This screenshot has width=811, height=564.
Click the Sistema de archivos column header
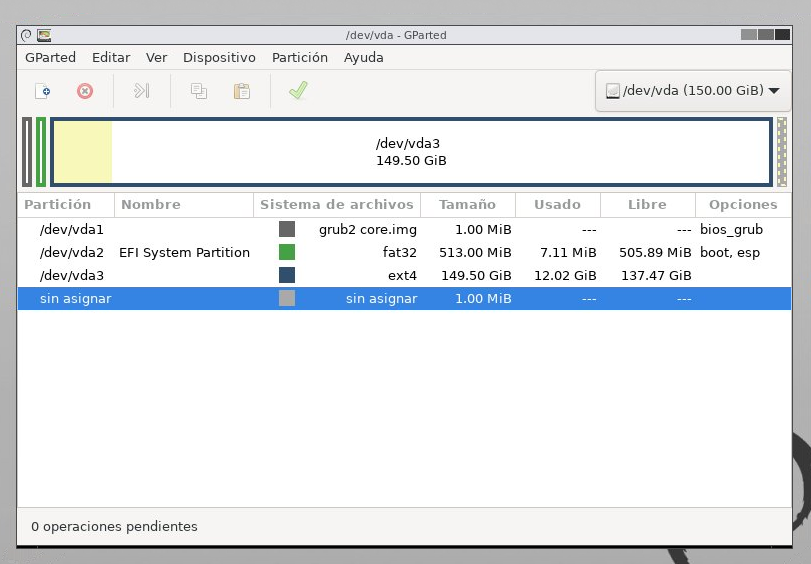click(335, 205)
